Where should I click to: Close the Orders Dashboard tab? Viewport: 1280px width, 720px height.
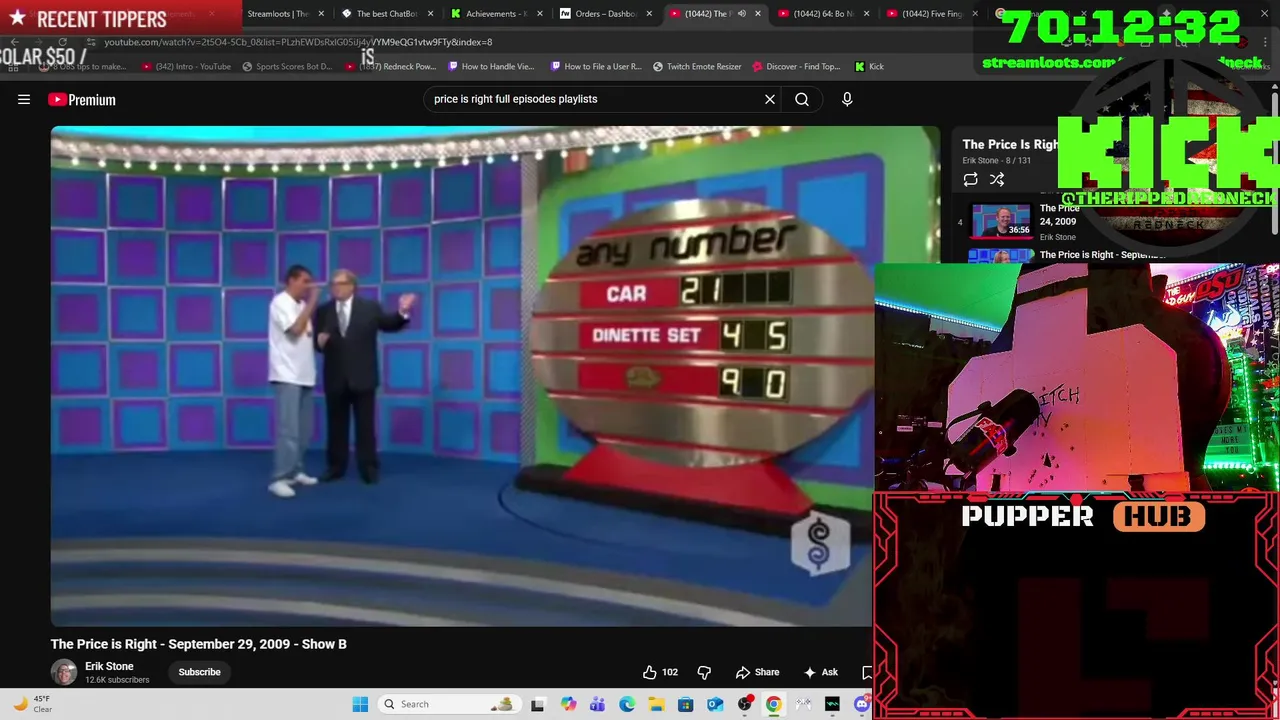click(649, 14)
